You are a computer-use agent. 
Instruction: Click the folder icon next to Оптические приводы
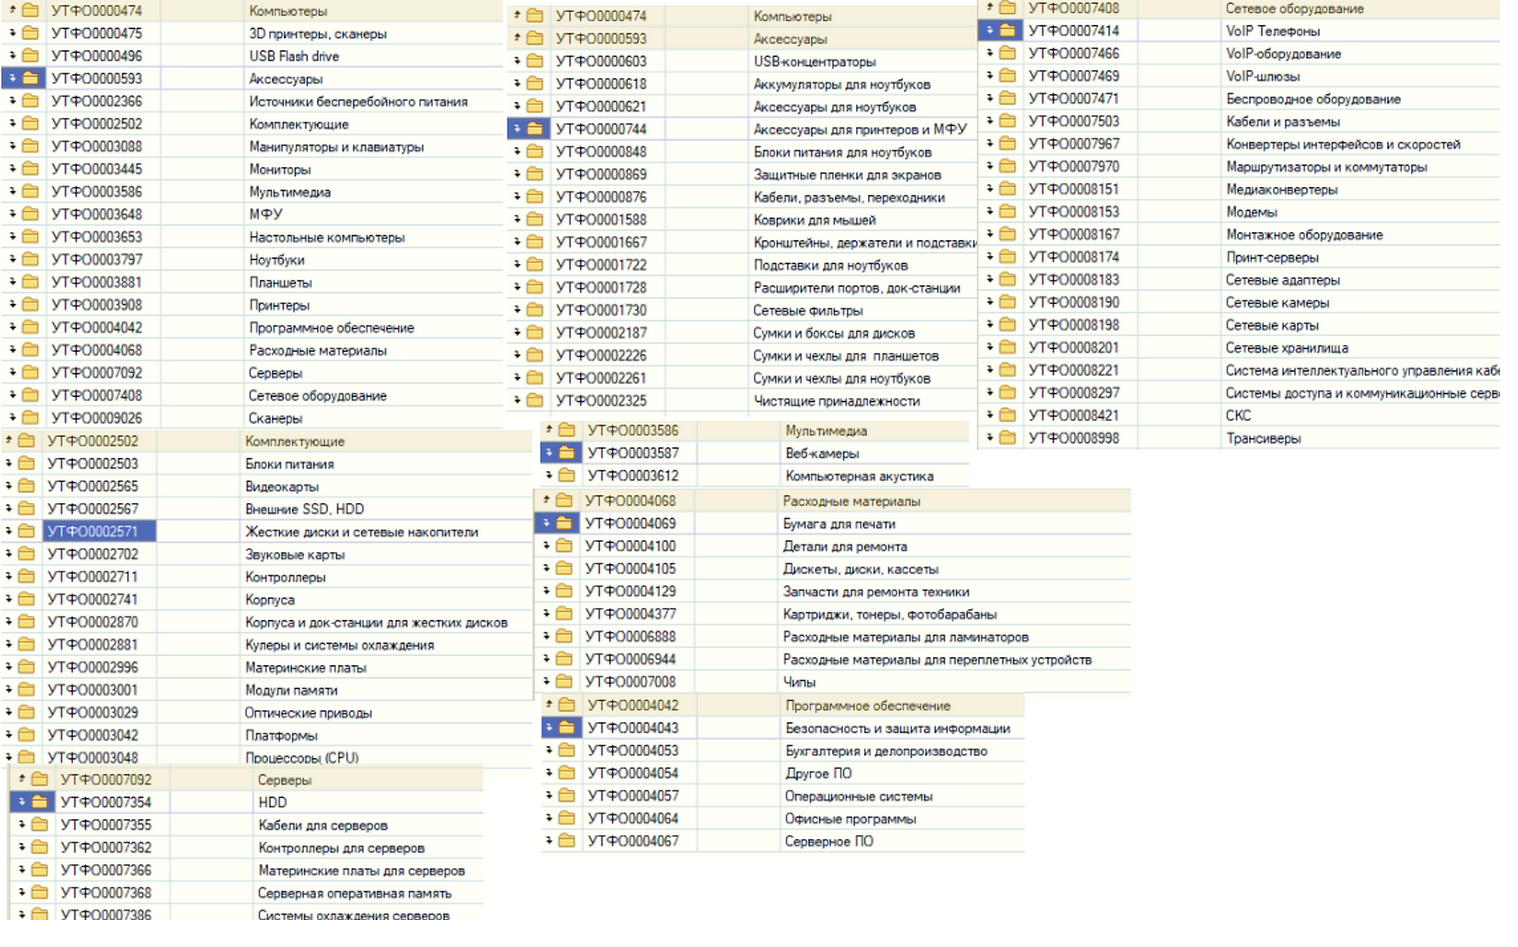coord(26,712)
